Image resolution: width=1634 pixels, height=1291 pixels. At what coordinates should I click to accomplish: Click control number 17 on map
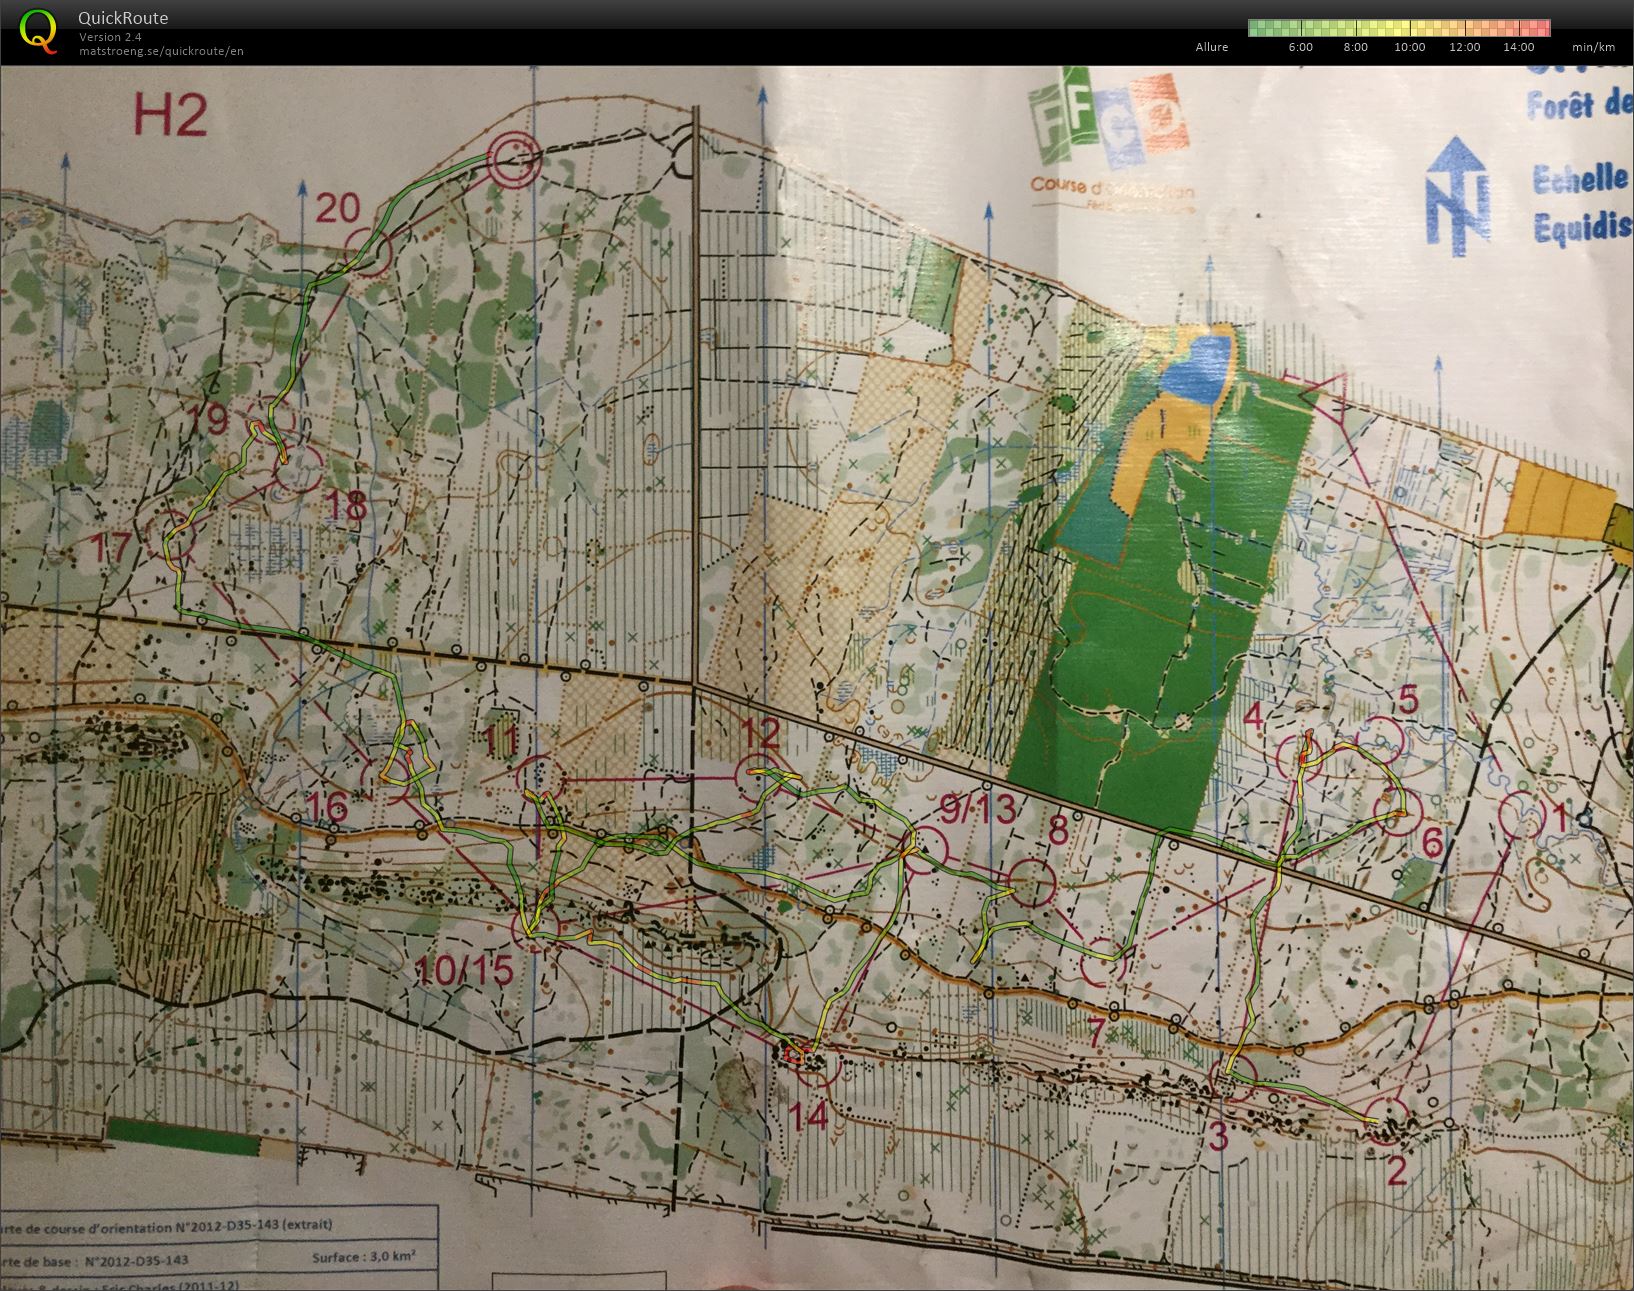111,548
